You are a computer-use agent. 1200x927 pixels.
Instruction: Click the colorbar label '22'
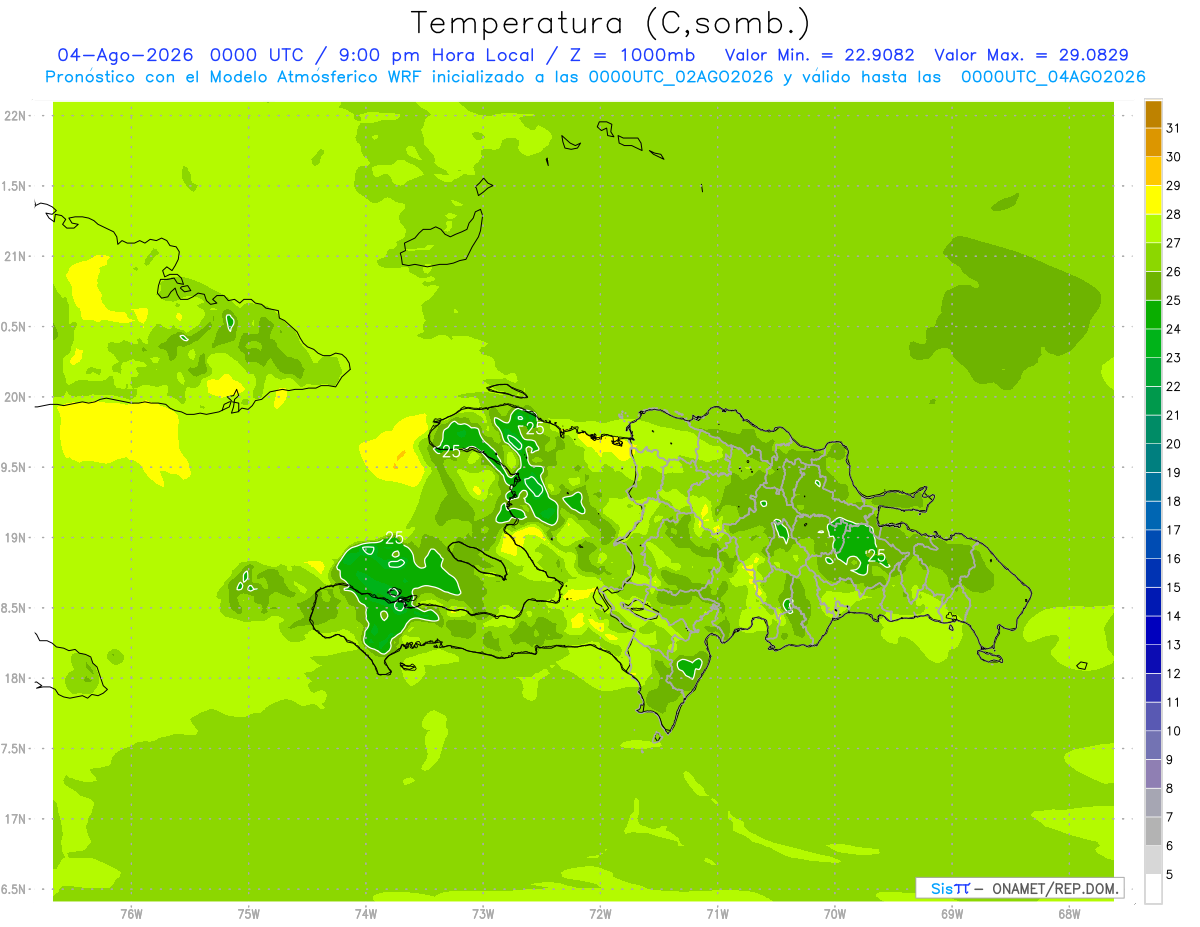1173,387
